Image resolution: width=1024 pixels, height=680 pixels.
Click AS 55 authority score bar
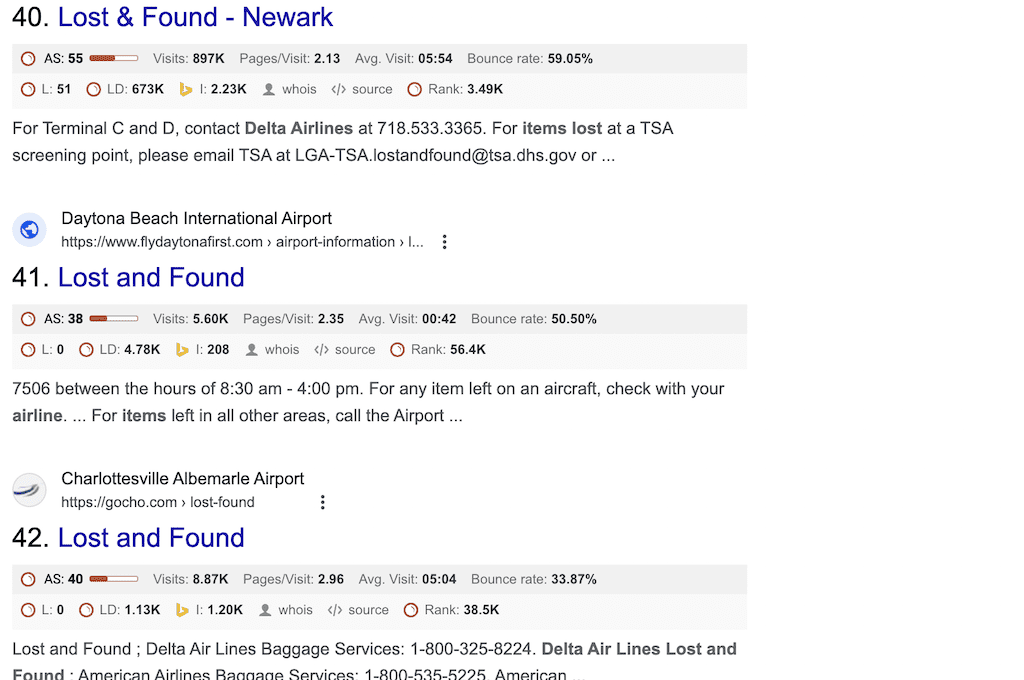114,58
